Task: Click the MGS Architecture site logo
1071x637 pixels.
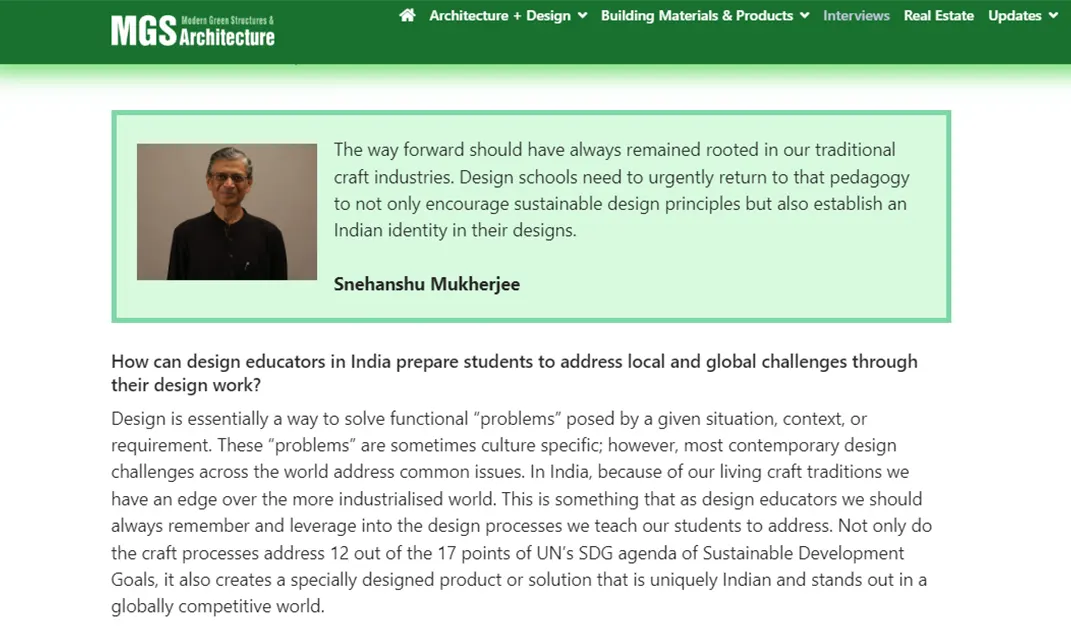Action: [192, 31]
